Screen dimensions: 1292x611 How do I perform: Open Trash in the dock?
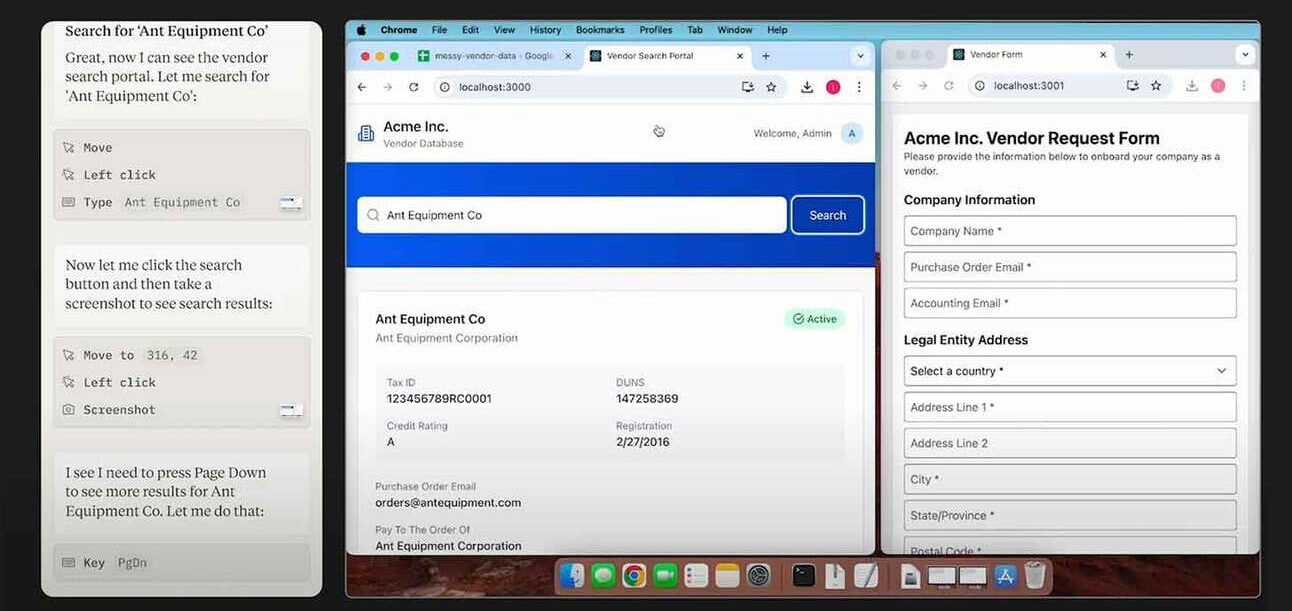pos(1035,575)
